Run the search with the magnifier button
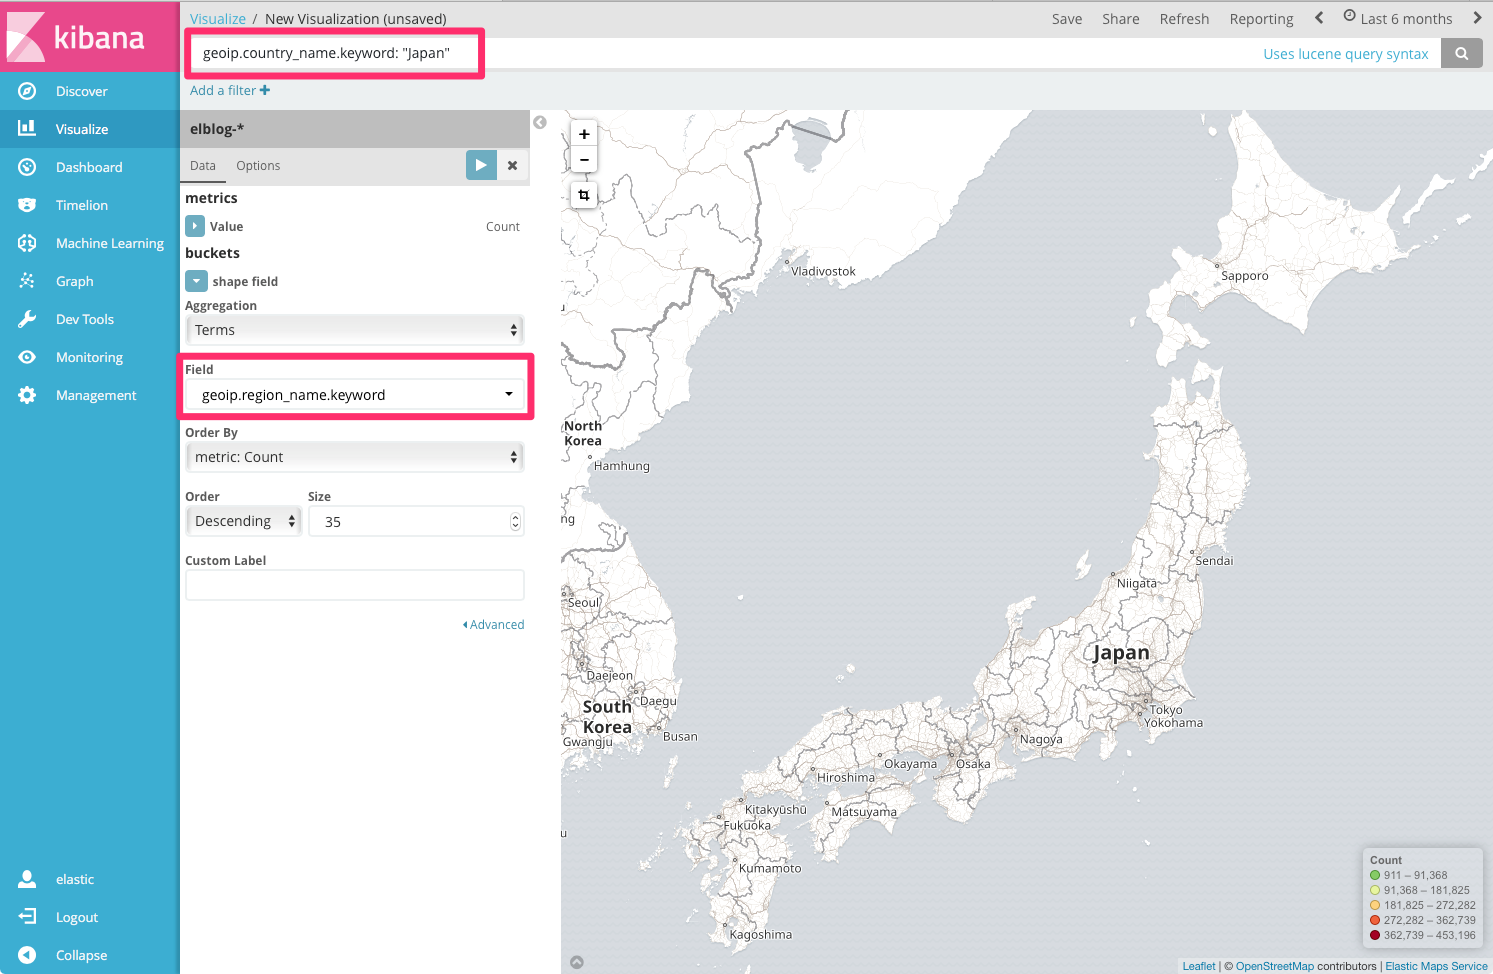Screen dimensions: 1493x974 point(1462,52)
